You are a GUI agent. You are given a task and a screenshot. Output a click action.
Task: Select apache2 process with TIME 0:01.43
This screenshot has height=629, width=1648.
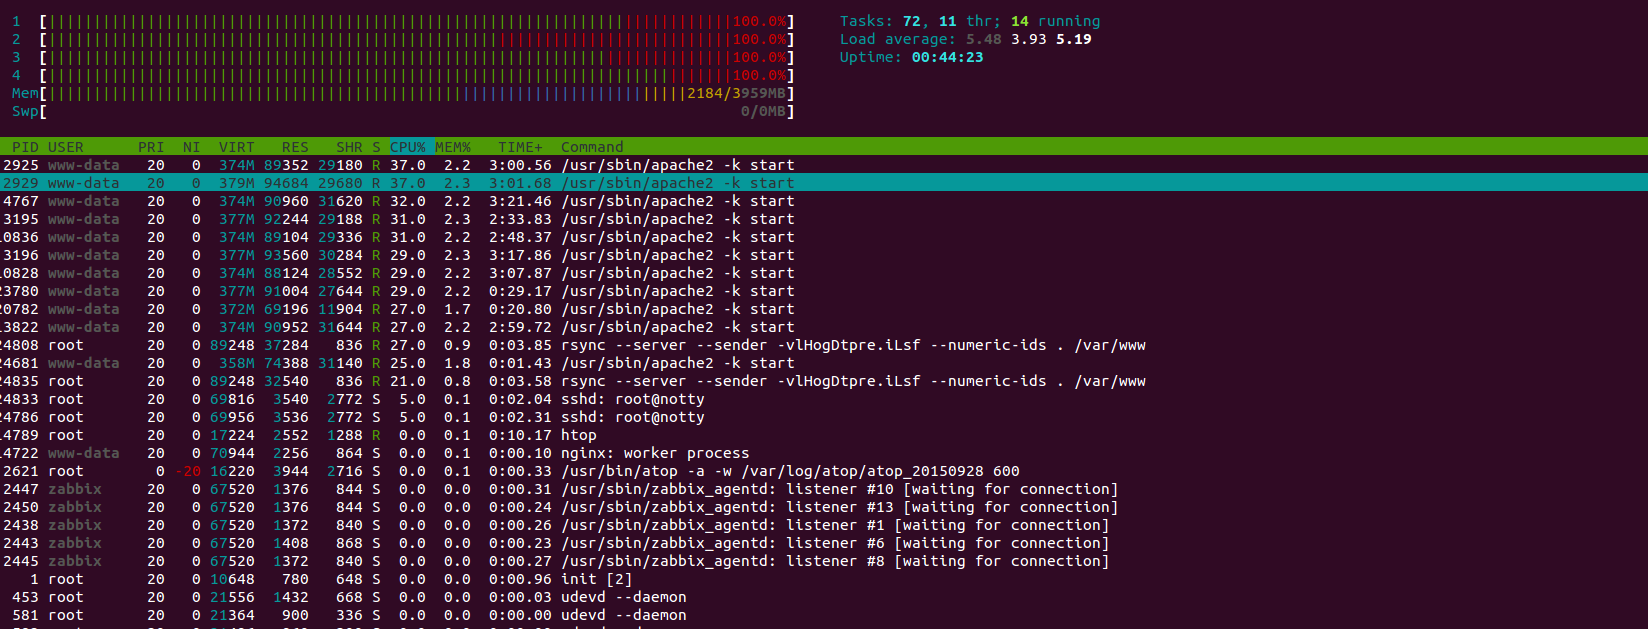click(x=824, y=363)
